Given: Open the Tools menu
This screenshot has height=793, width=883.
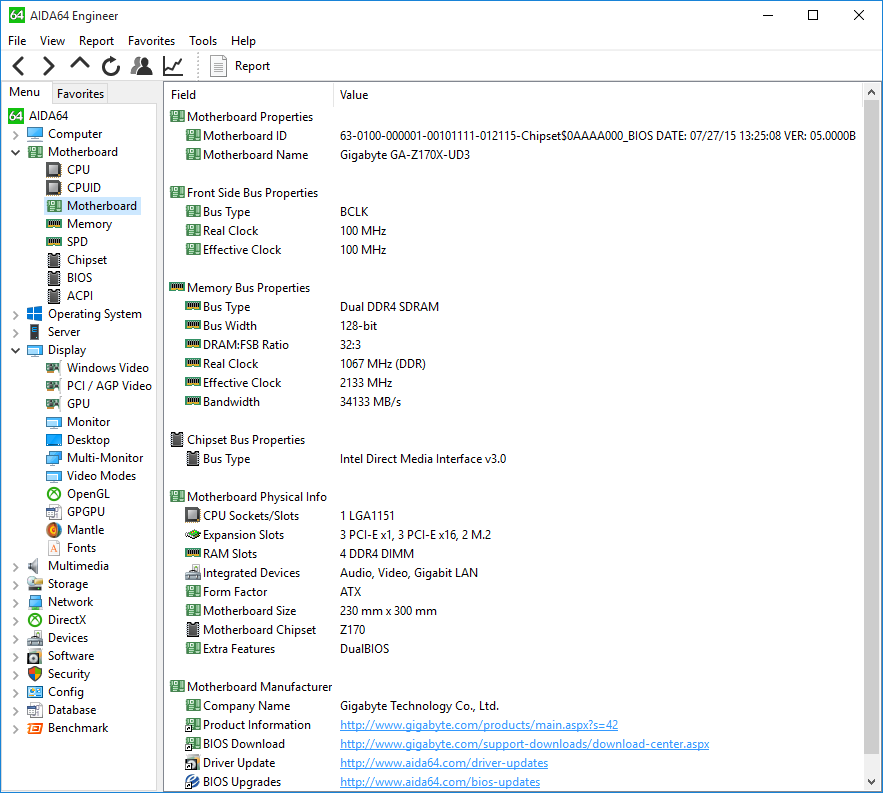Looking at the screenshot, I should click(x=203, y=41).
